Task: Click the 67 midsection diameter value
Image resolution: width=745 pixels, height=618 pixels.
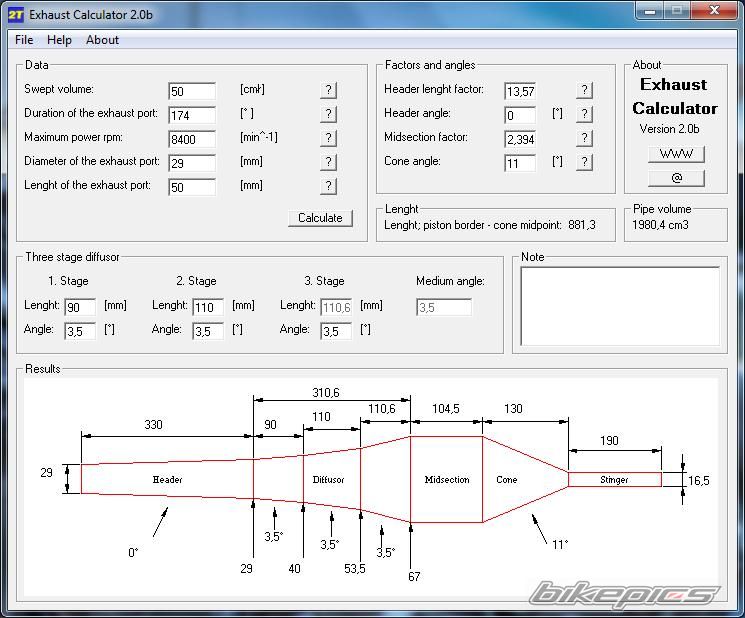Action: 414,577
